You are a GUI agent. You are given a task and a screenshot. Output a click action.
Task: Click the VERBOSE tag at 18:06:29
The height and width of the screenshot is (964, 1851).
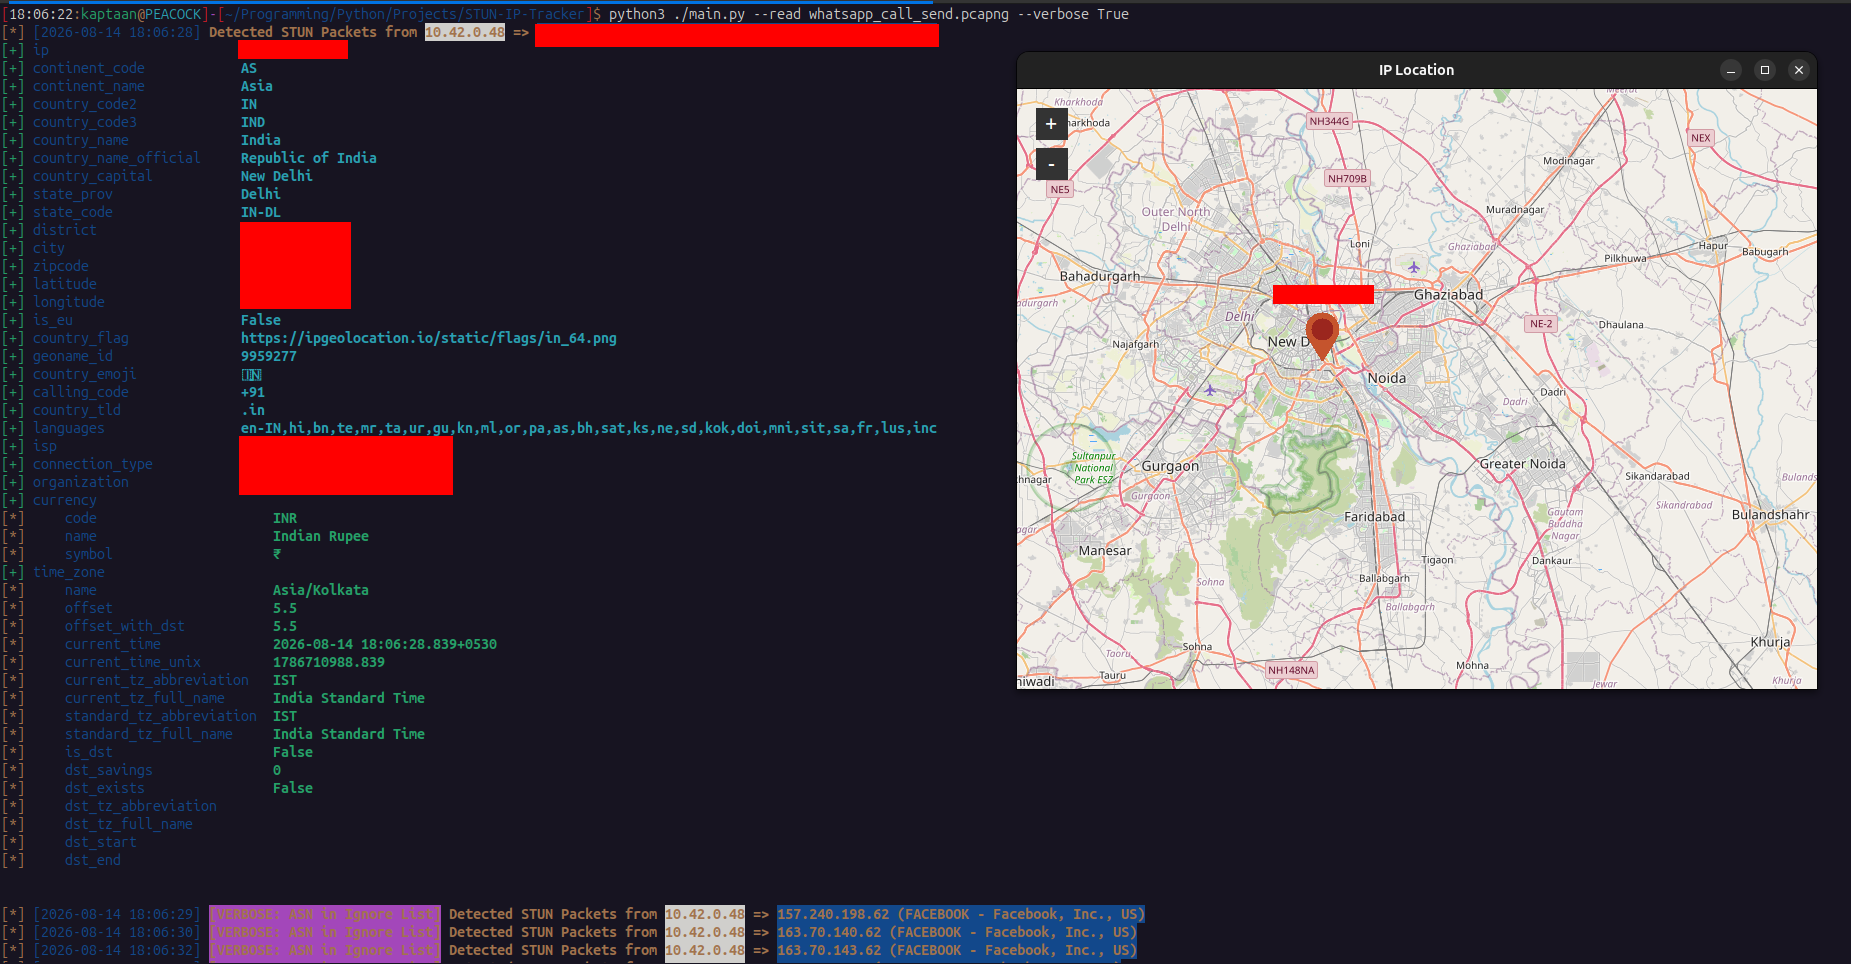324,914
